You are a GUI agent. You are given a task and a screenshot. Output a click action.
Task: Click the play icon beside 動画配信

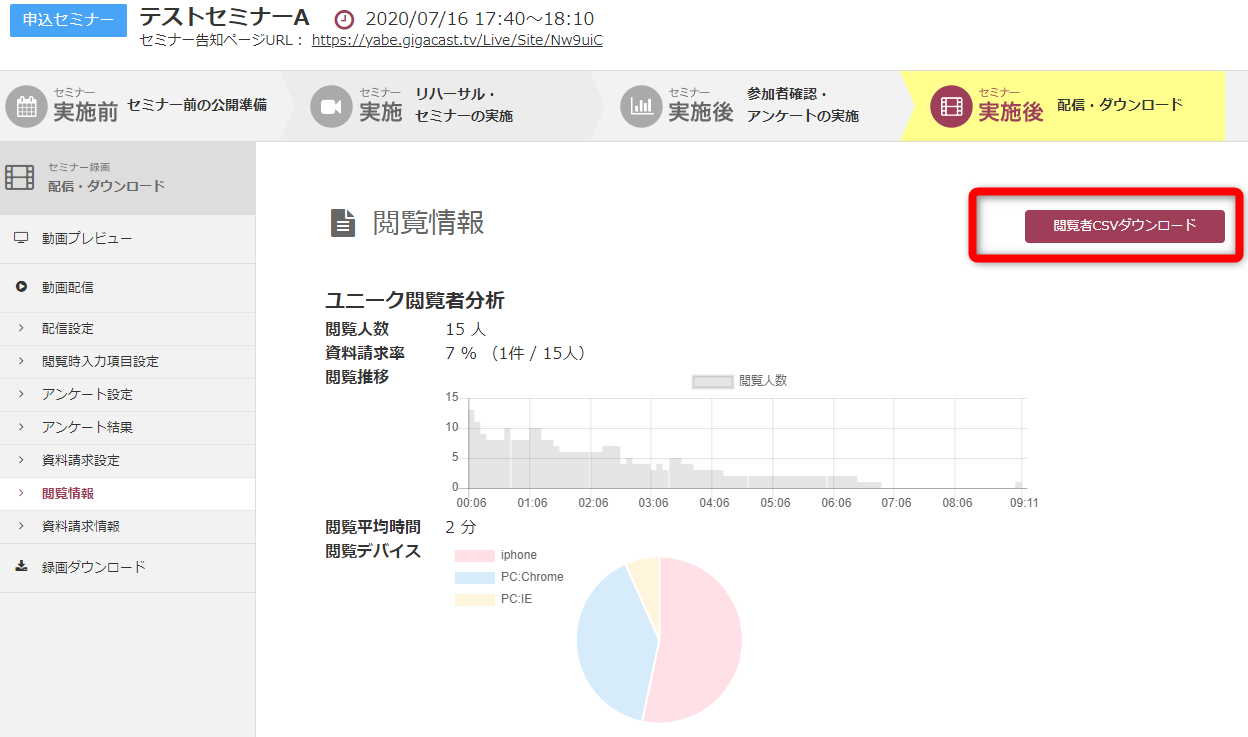[21, 287]
